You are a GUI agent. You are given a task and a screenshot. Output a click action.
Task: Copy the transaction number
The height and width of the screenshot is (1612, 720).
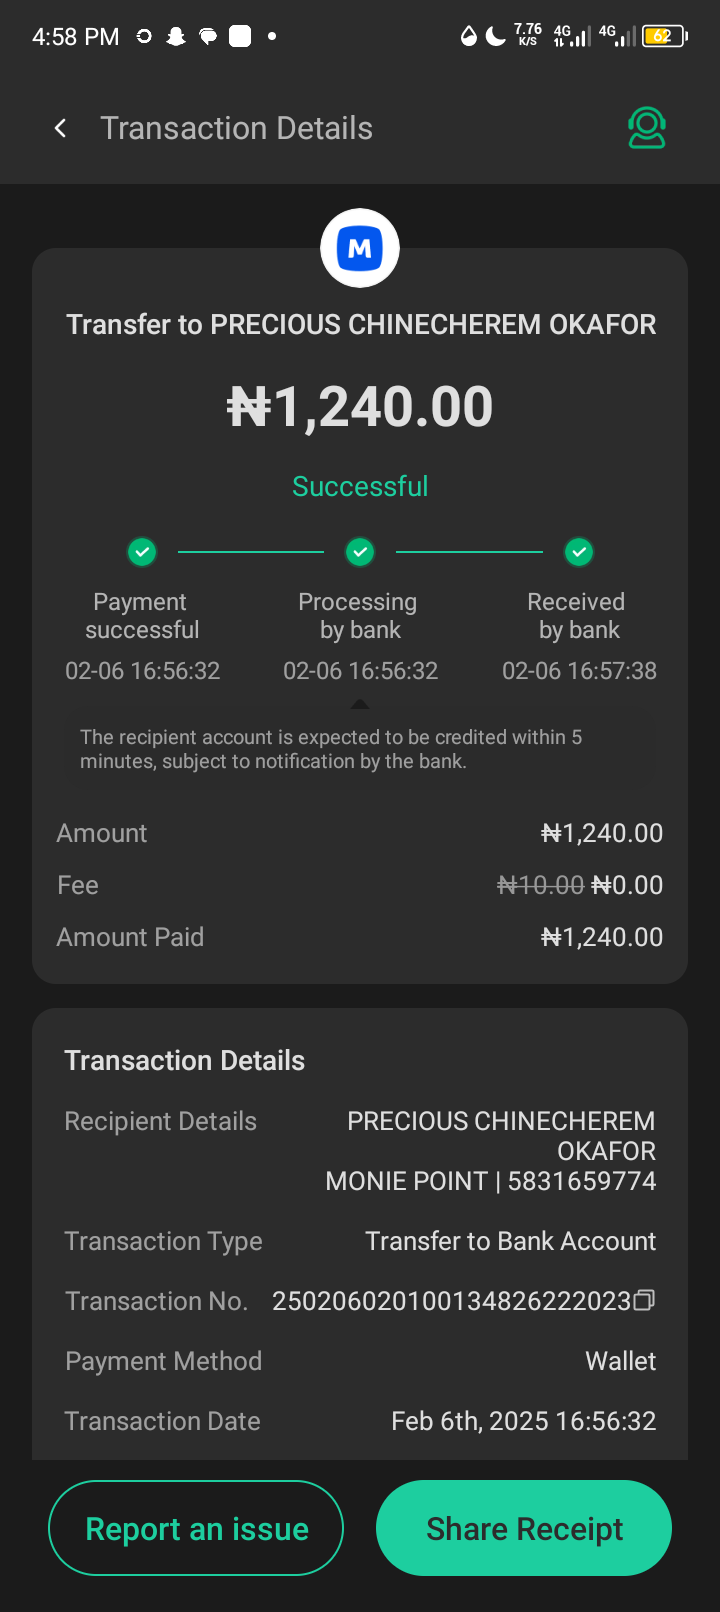pyautogui.click(x=645, y=1300)
